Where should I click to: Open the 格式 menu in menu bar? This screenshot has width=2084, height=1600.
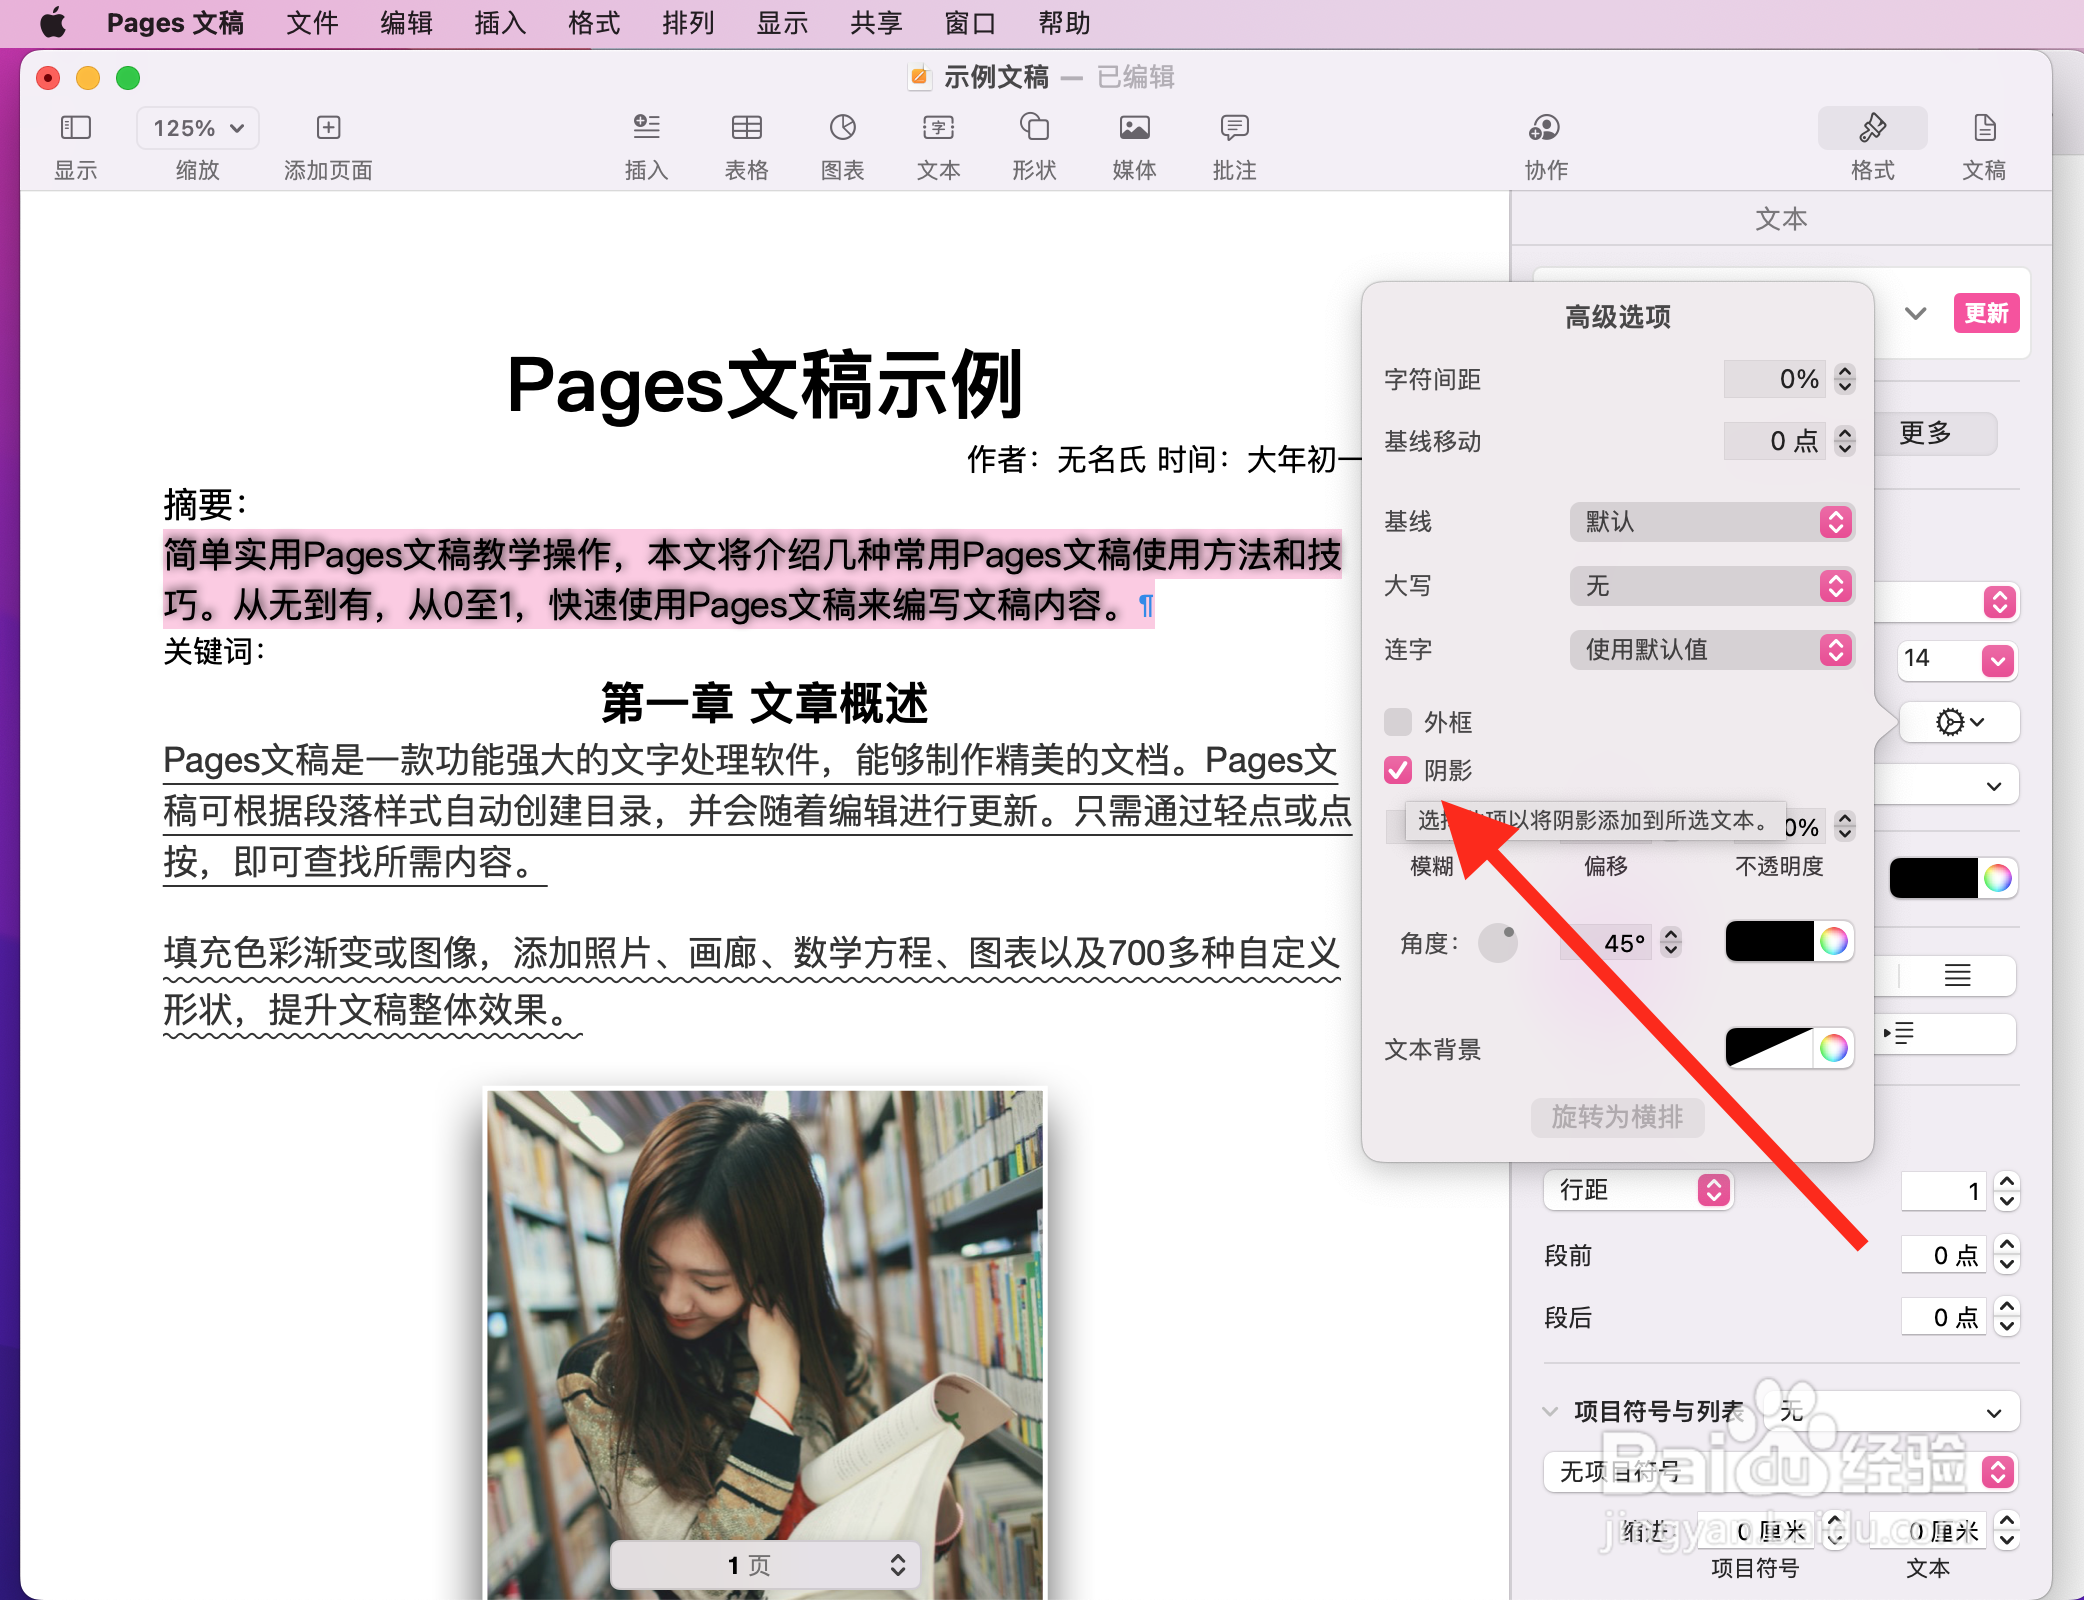tap(594, 22)
